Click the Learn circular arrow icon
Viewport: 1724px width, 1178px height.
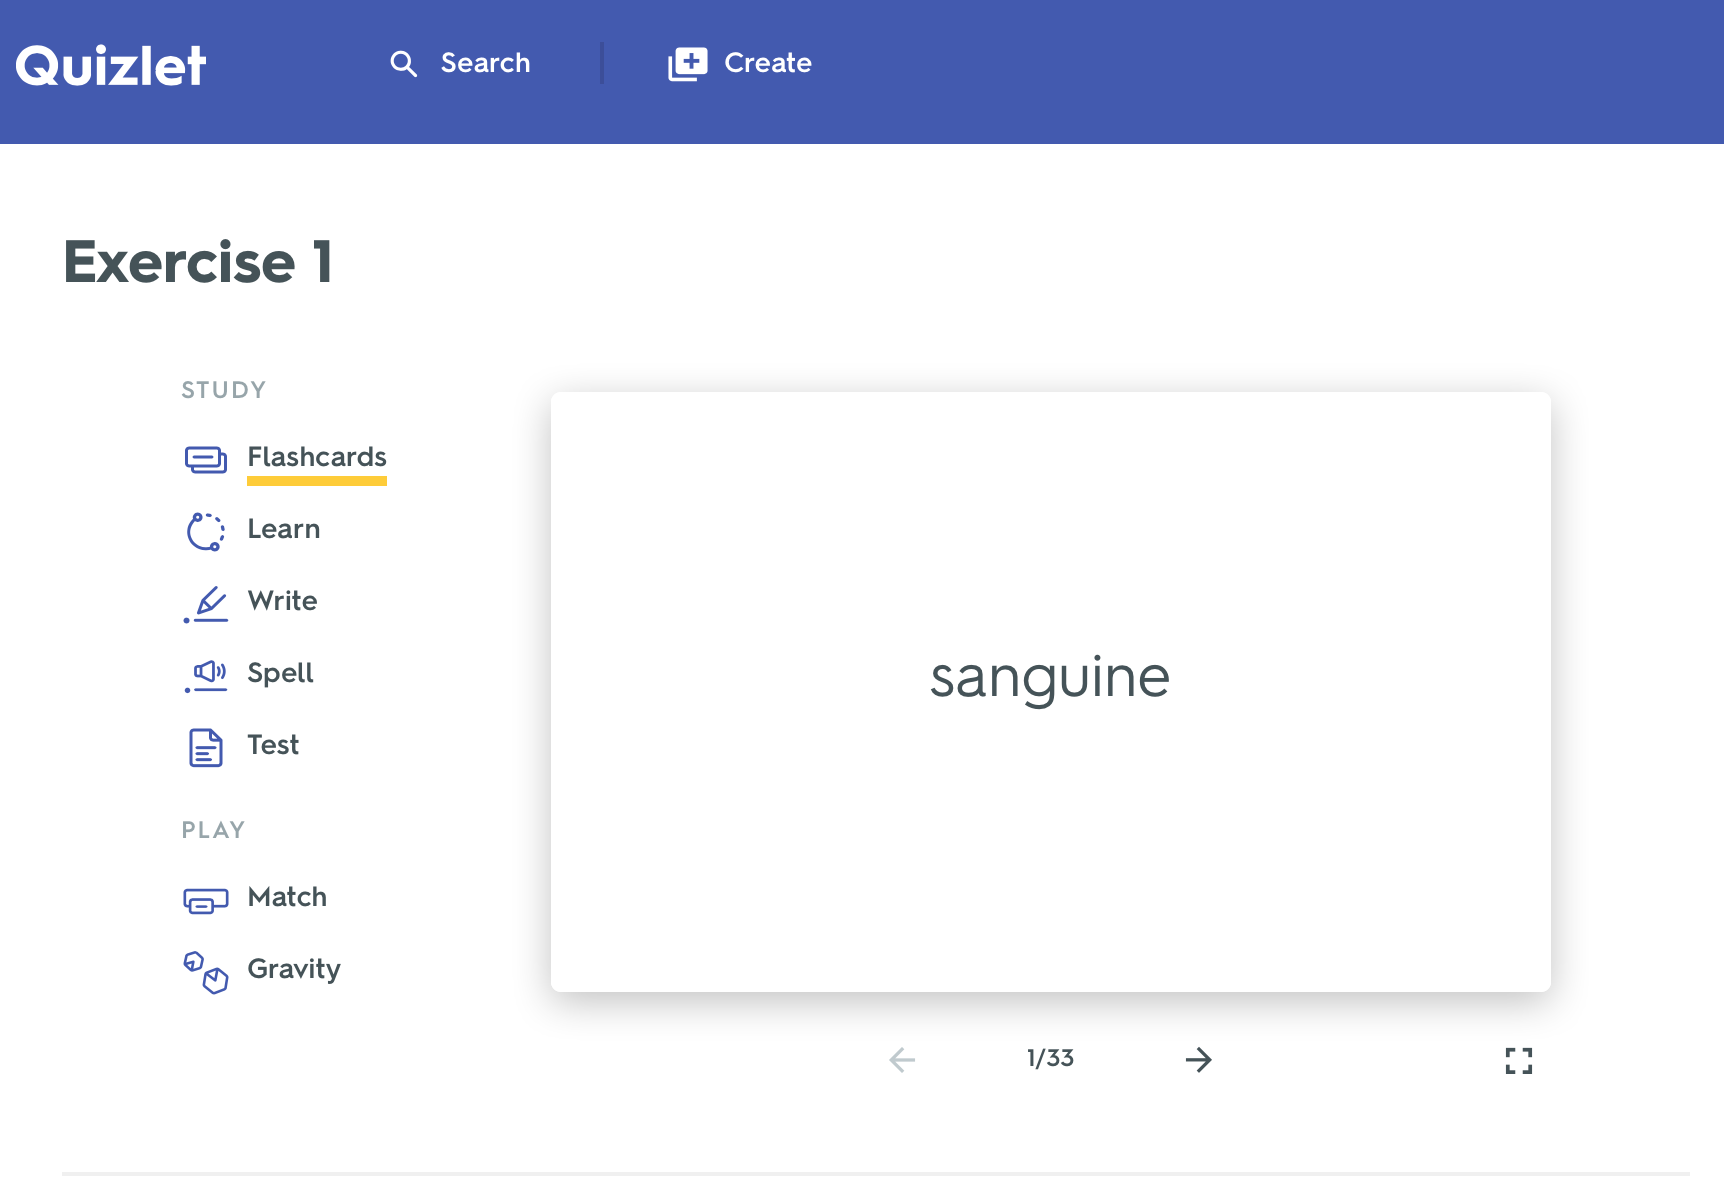[206, 531]
